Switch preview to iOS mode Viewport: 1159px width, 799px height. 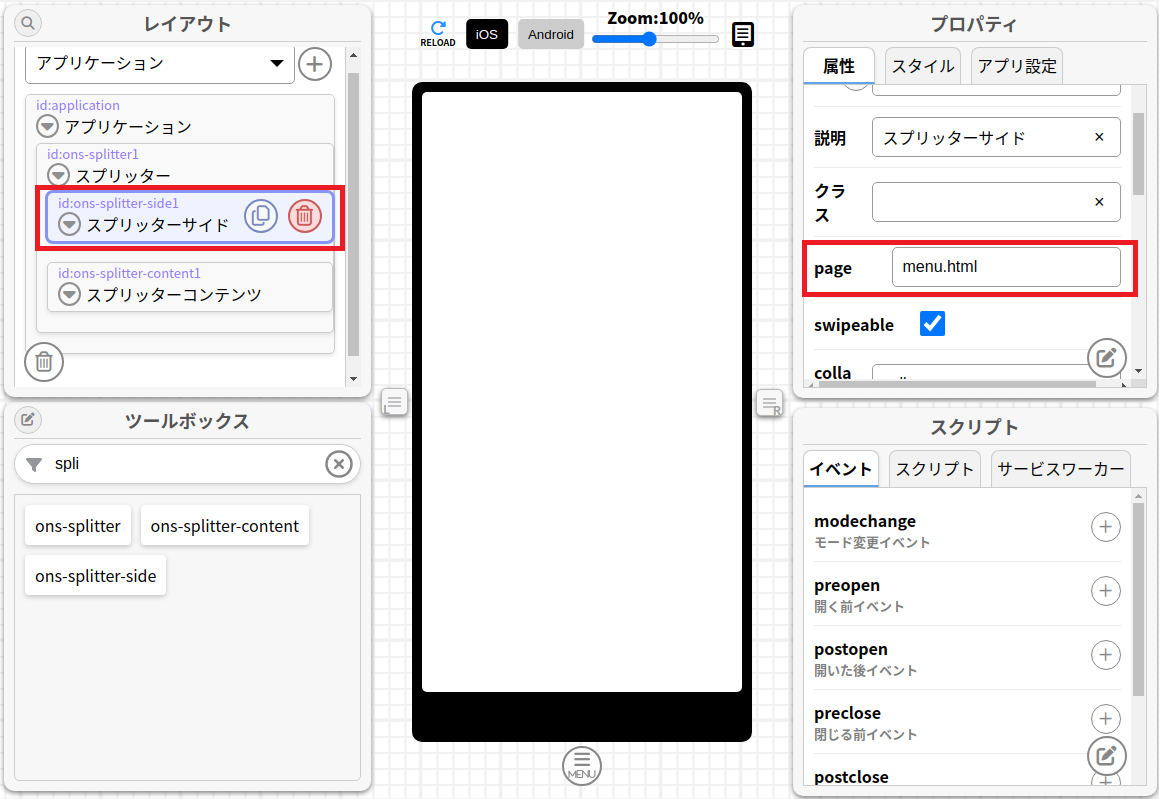486,33
